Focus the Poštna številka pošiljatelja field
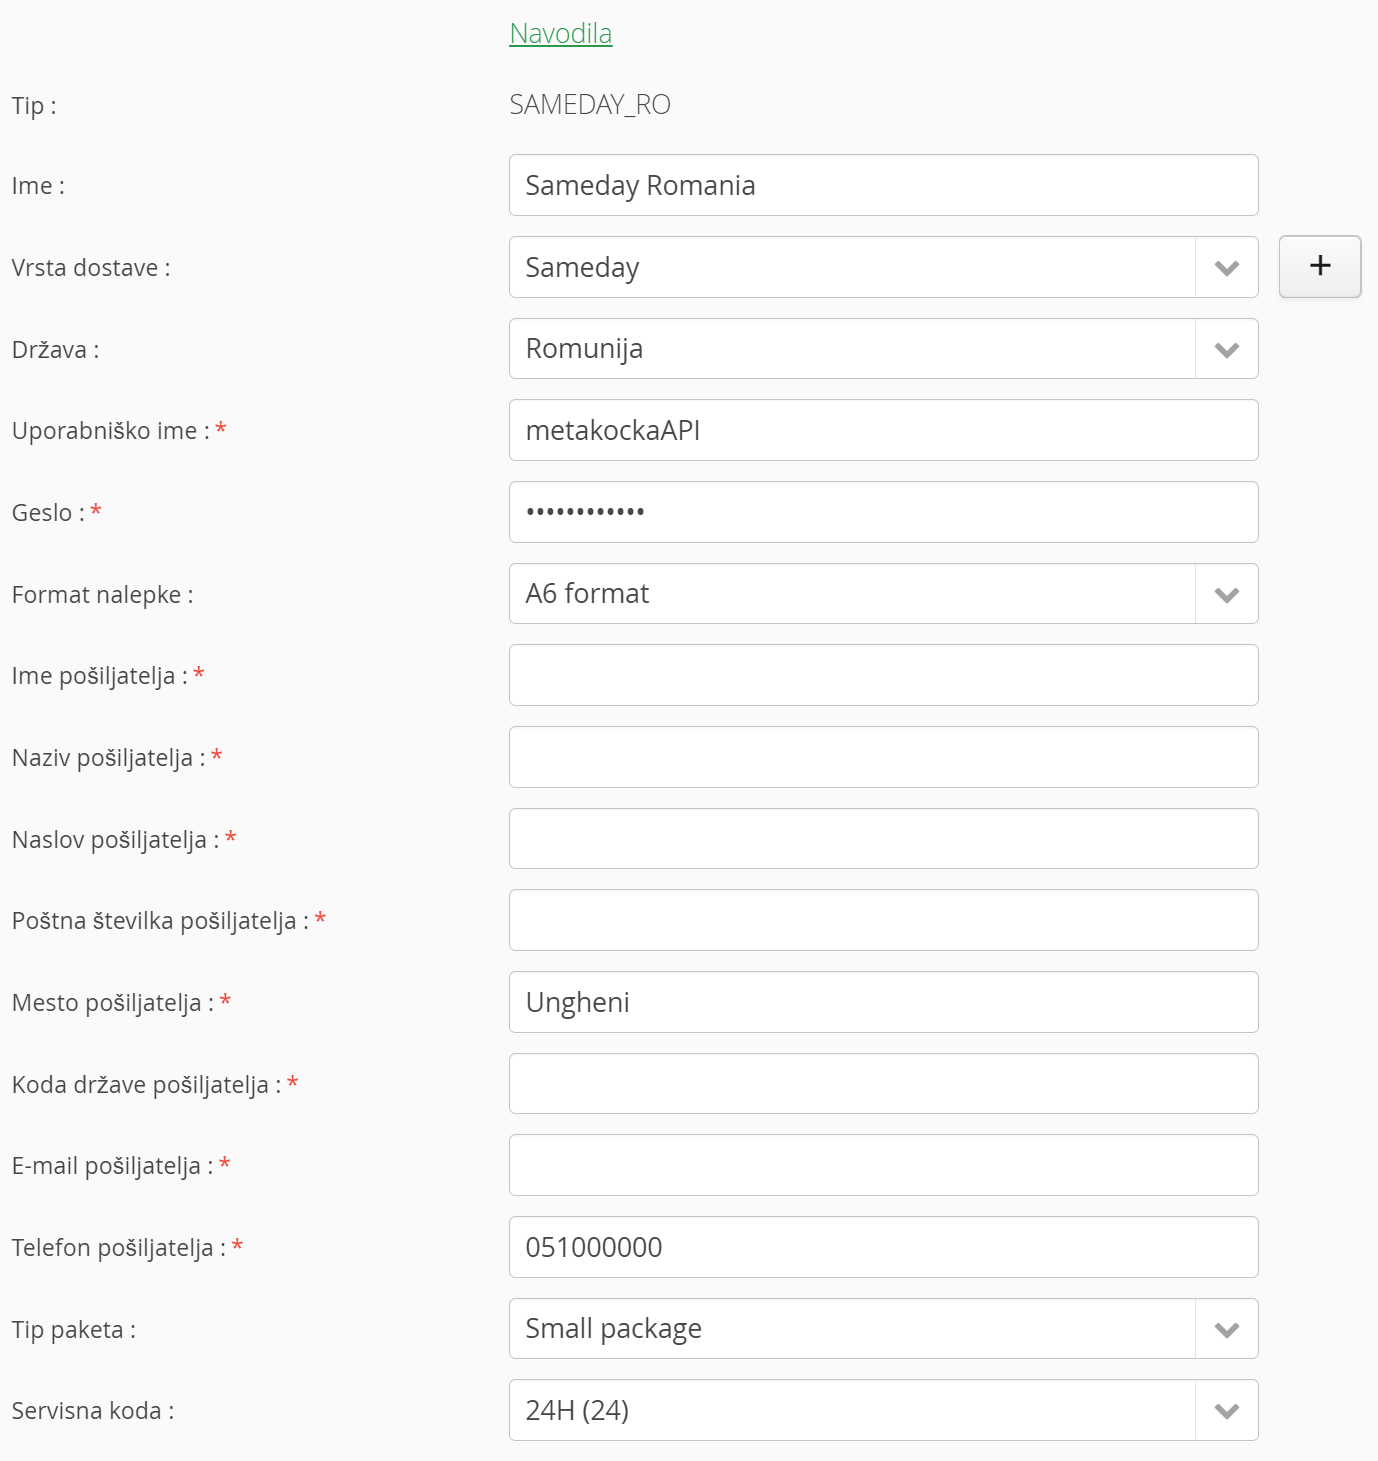 (884, 920)
